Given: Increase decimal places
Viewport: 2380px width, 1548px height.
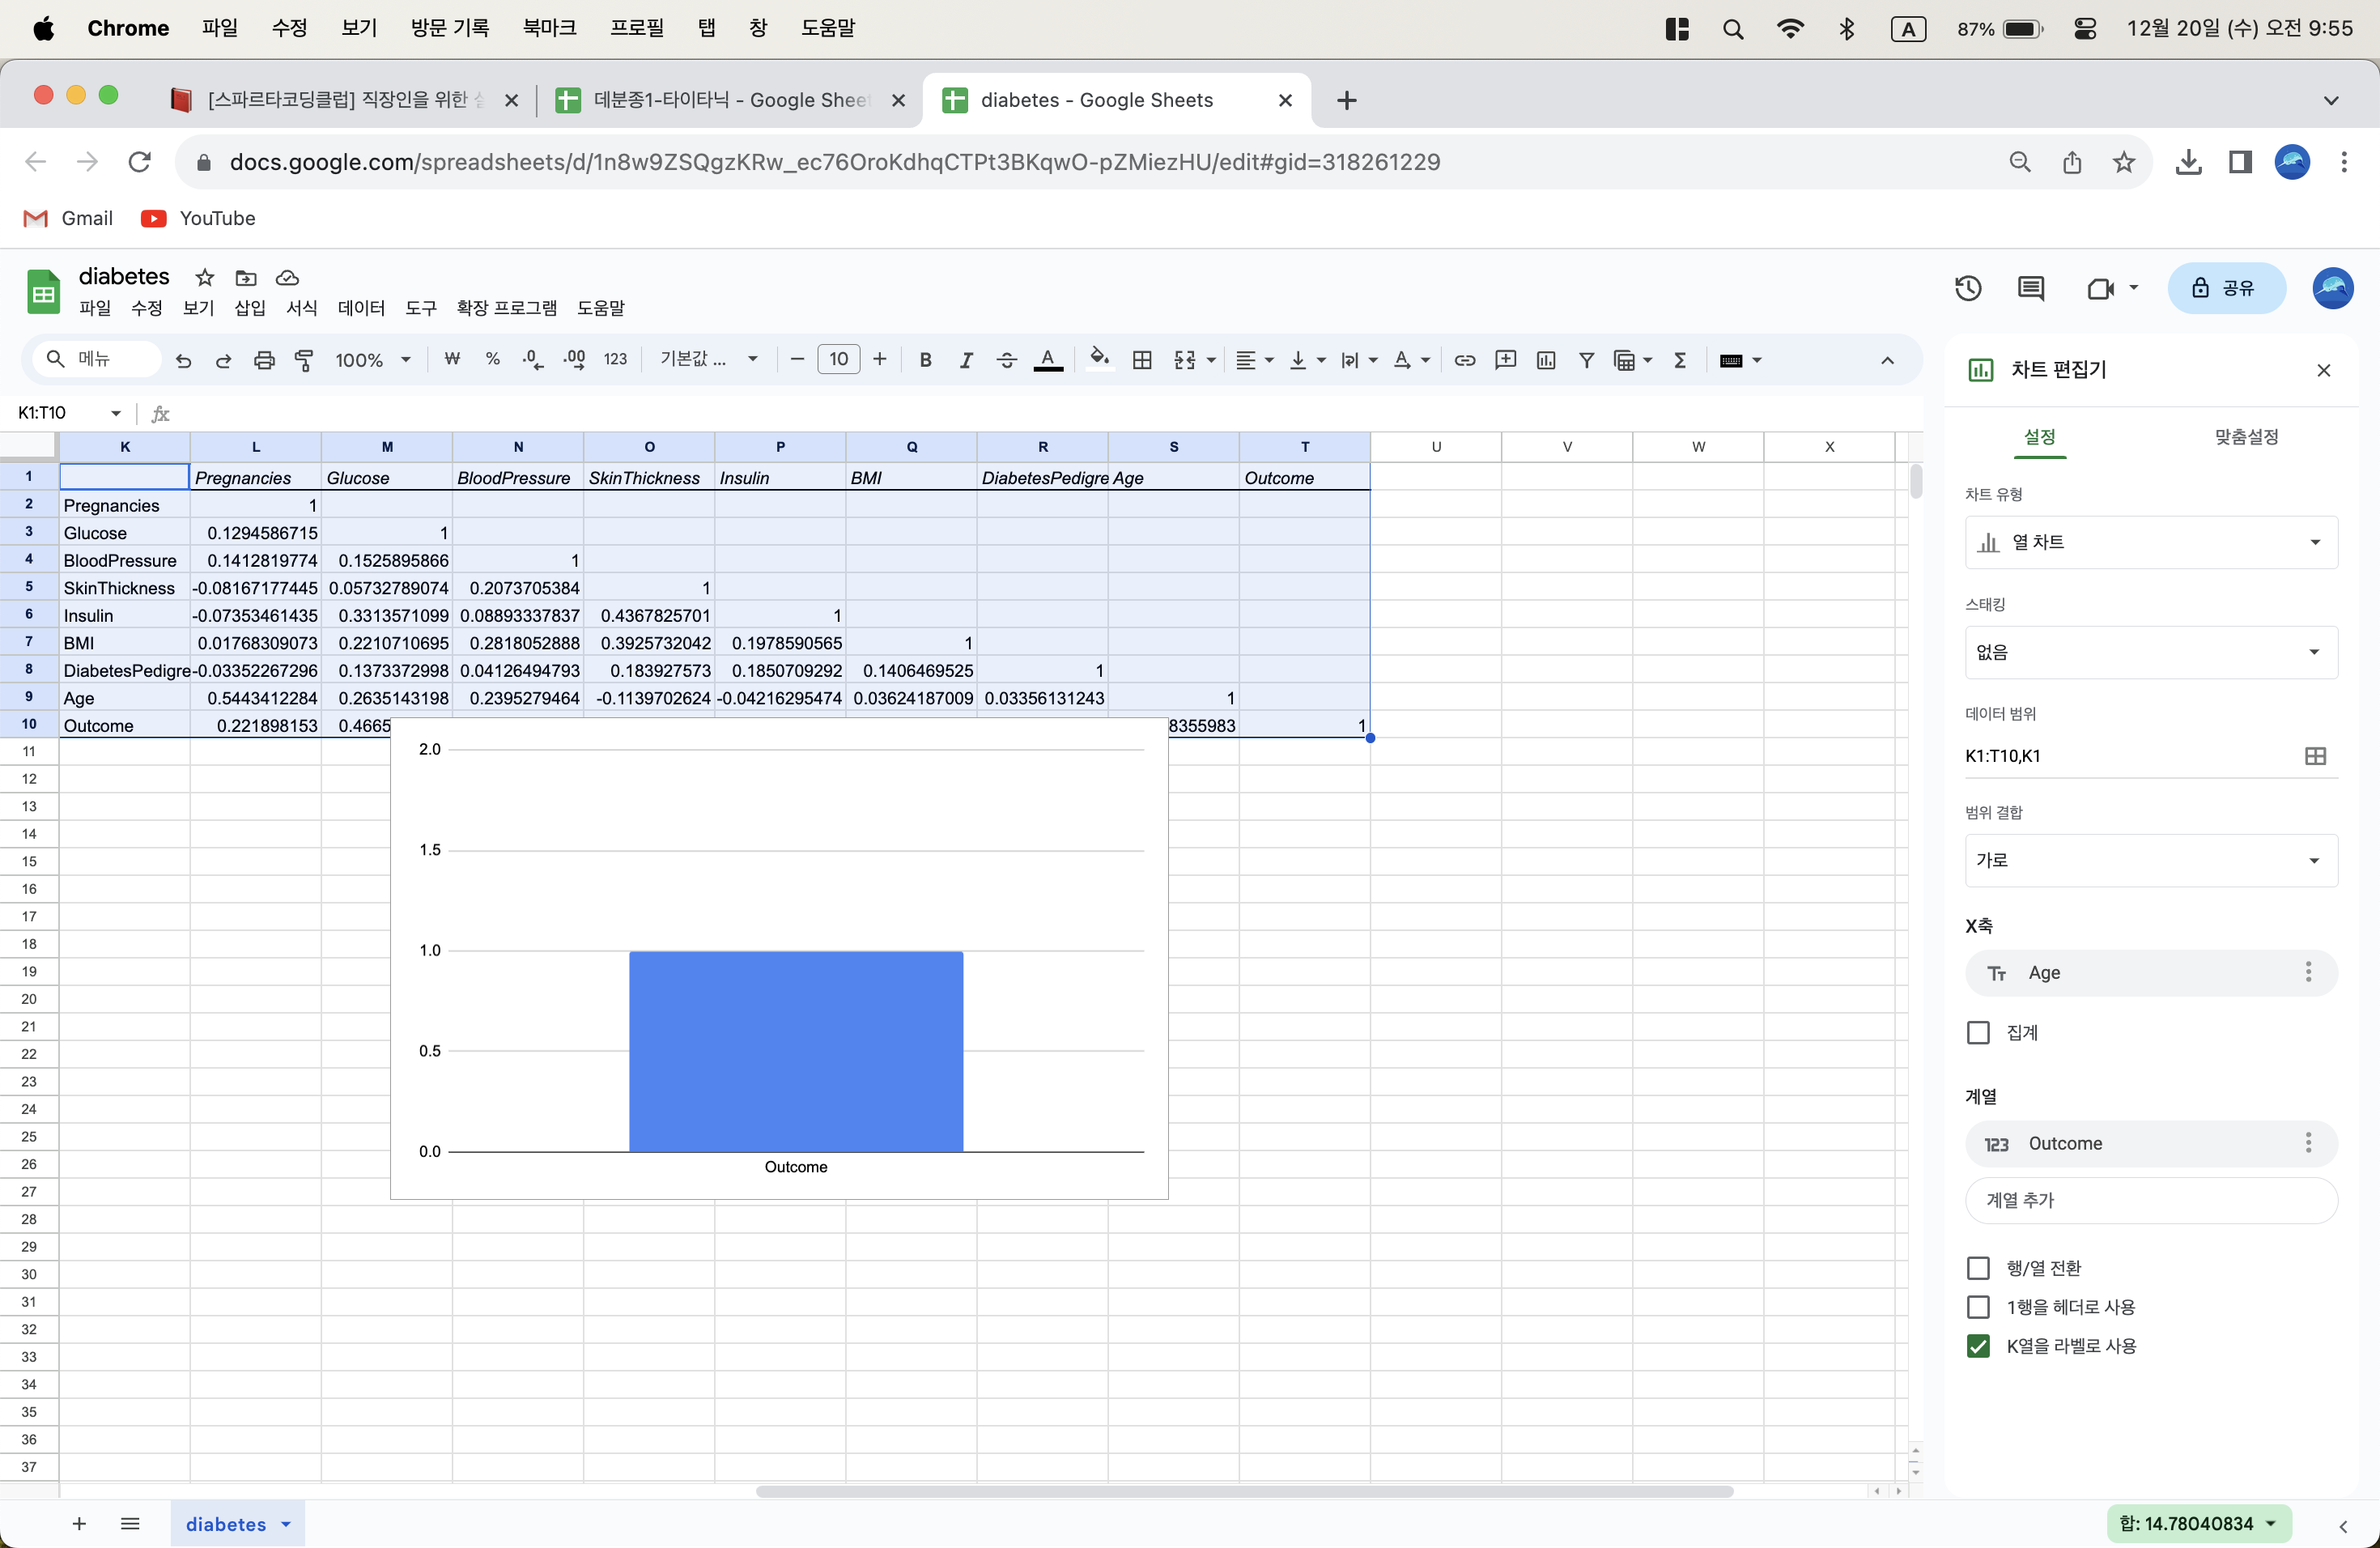Looking at the screenshot, I should 574,360.
